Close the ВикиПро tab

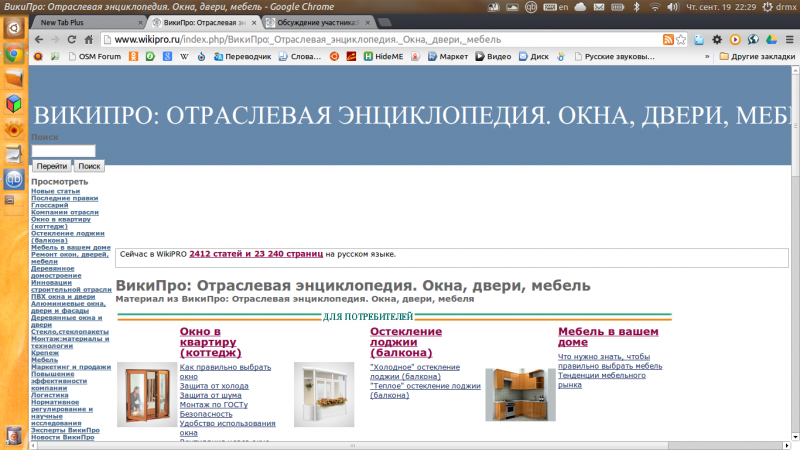[x=254, y=23]
